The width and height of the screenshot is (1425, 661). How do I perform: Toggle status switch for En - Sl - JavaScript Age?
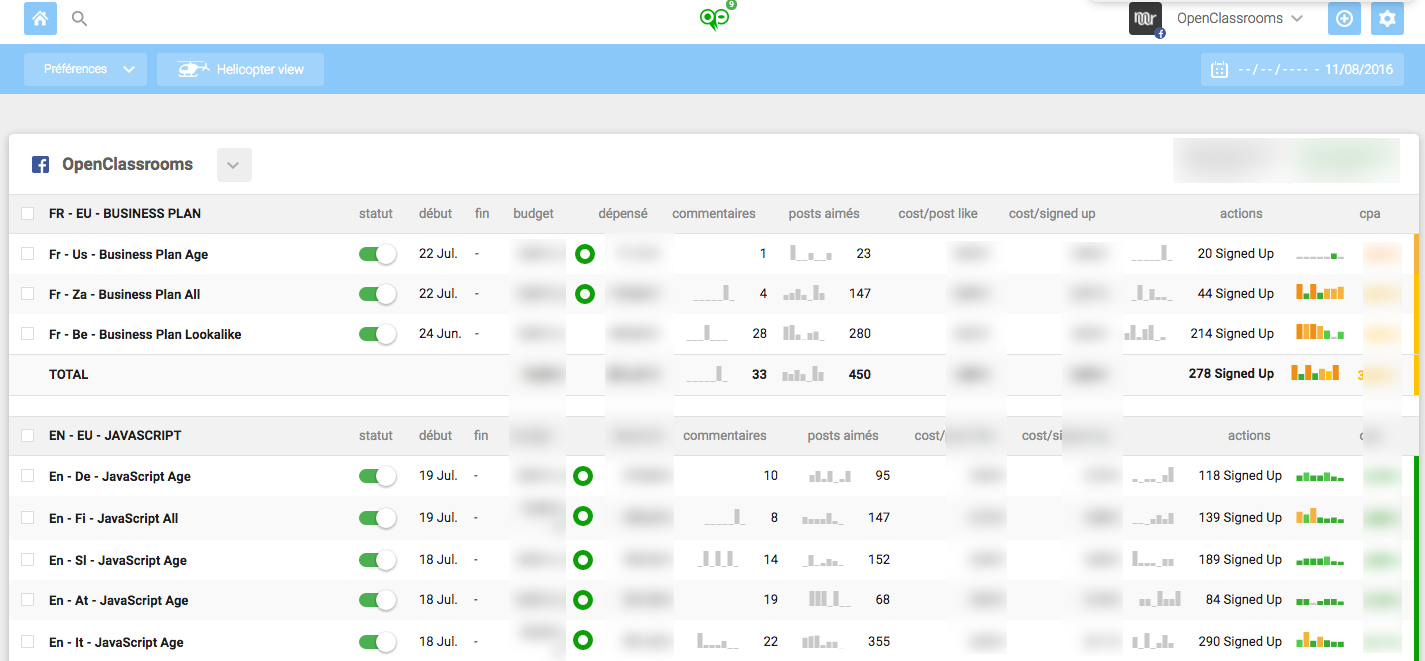point(378,560)
